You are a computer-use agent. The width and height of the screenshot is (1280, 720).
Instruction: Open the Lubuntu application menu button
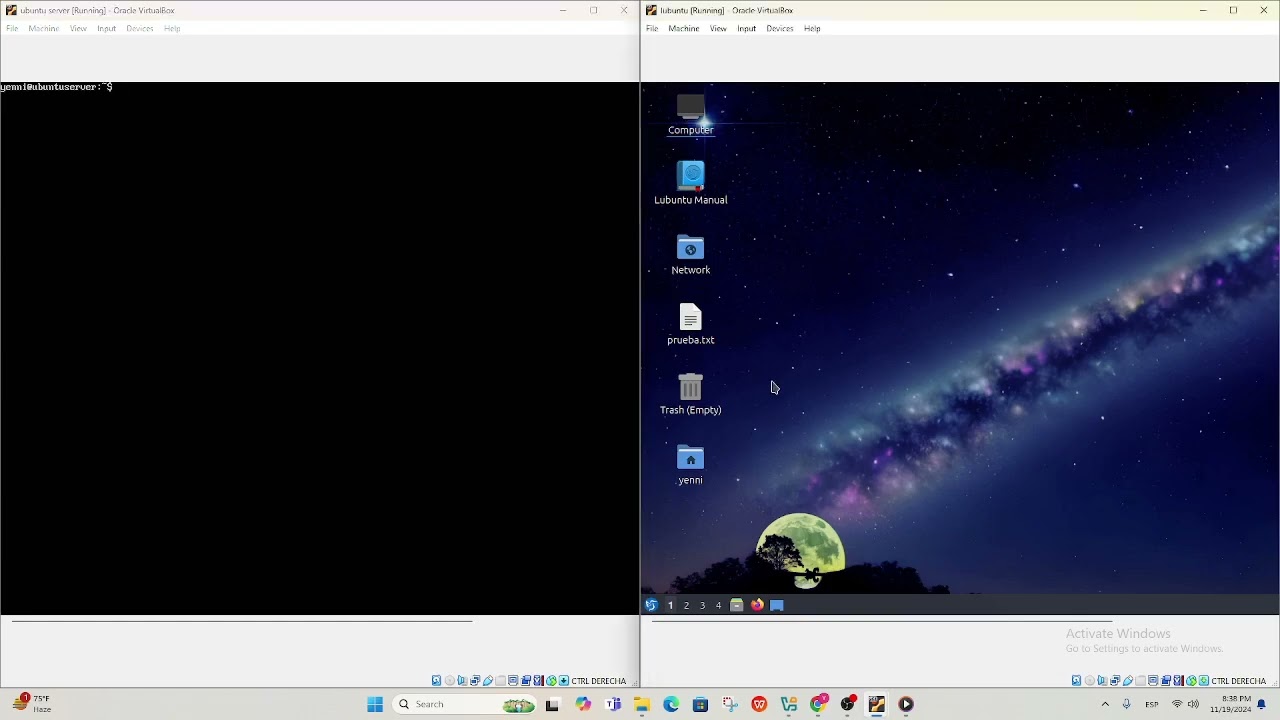coord(651,605)
